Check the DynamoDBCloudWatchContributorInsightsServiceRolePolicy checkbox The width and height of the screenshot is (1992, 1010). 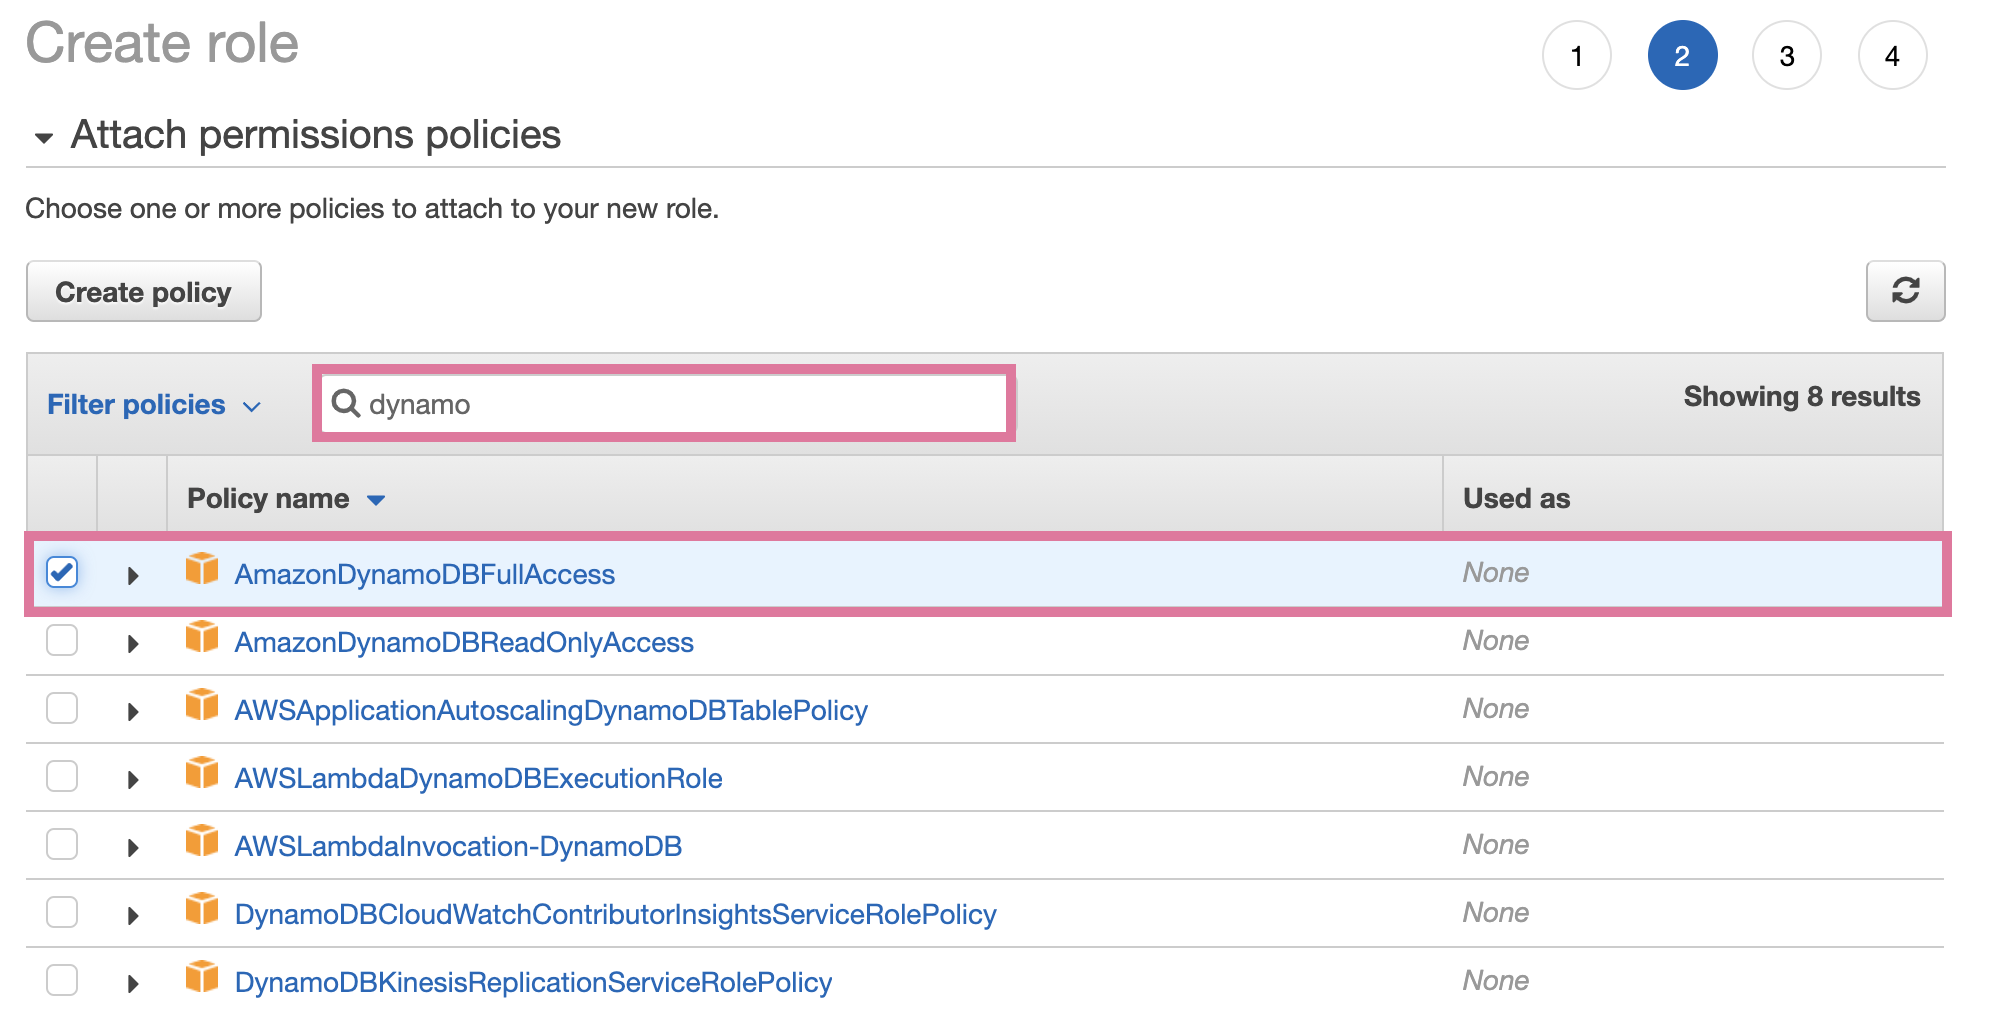pos(62,912)
